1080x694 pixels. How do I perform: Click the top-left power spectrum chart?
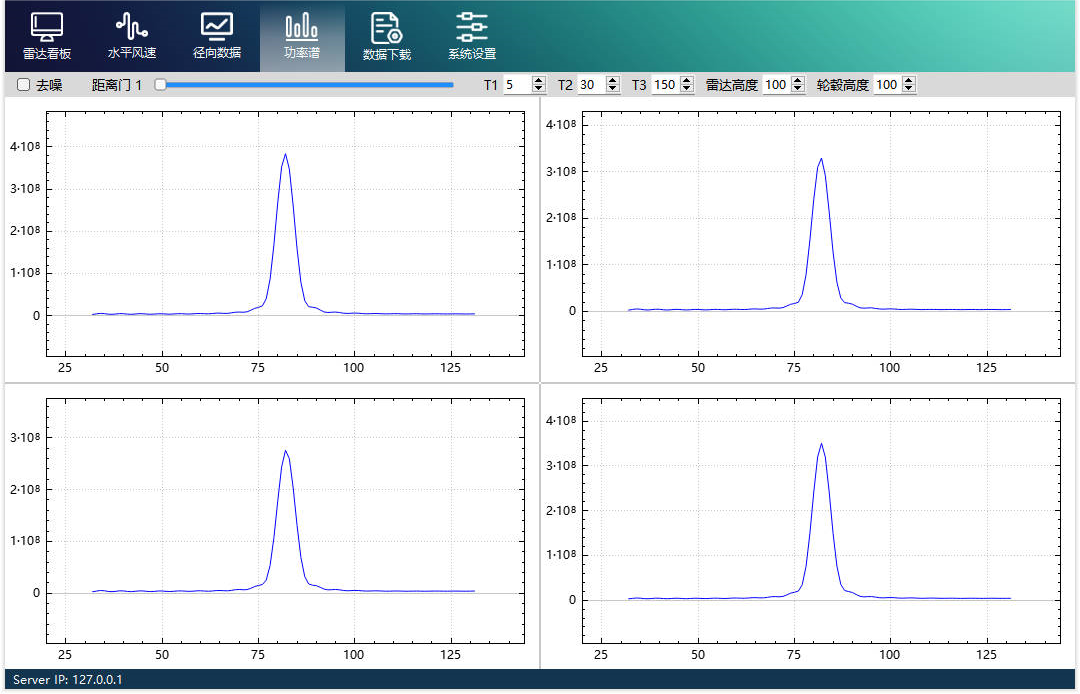tap(272, 240)
